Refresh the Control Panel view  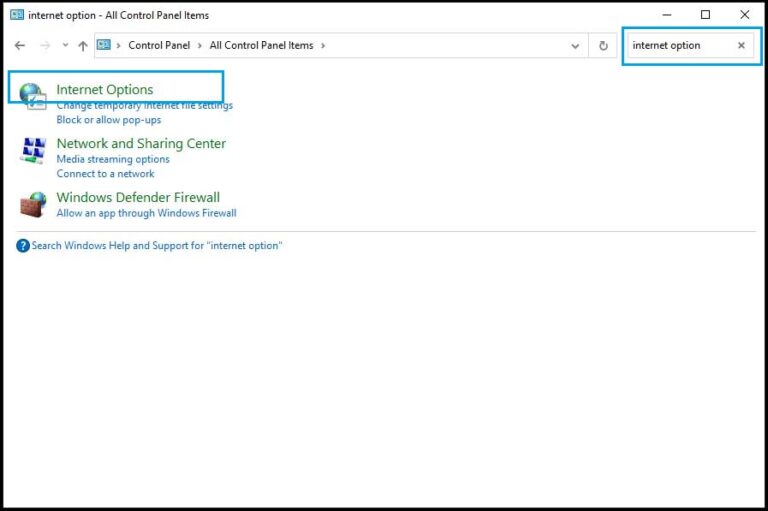tap(603, 46)
